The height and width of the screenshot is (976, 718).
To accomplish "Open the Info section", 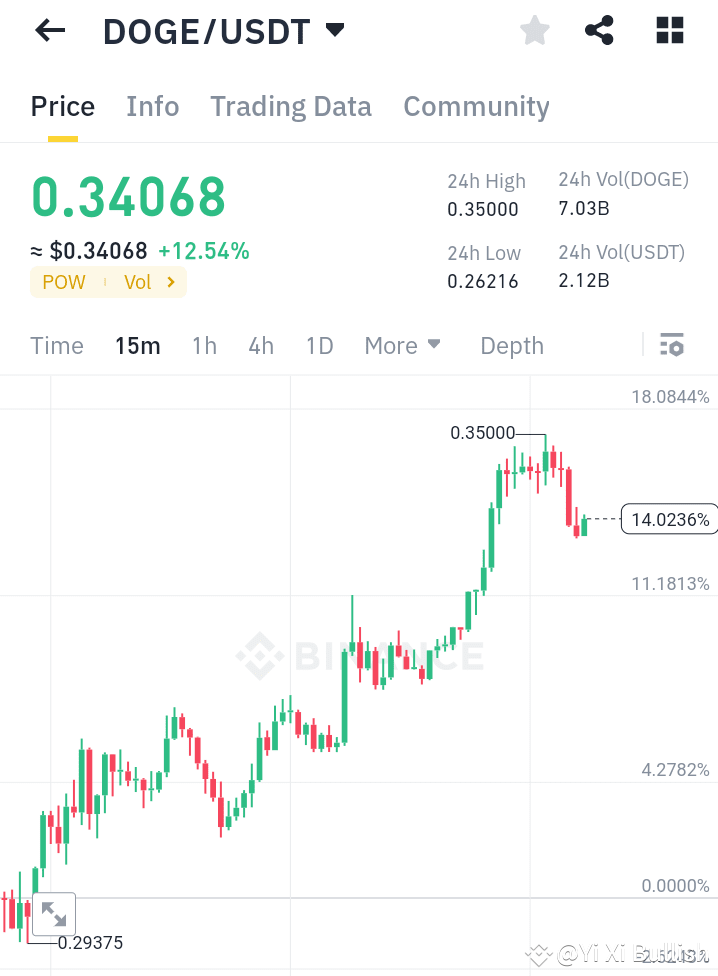I will coord(152,106).
